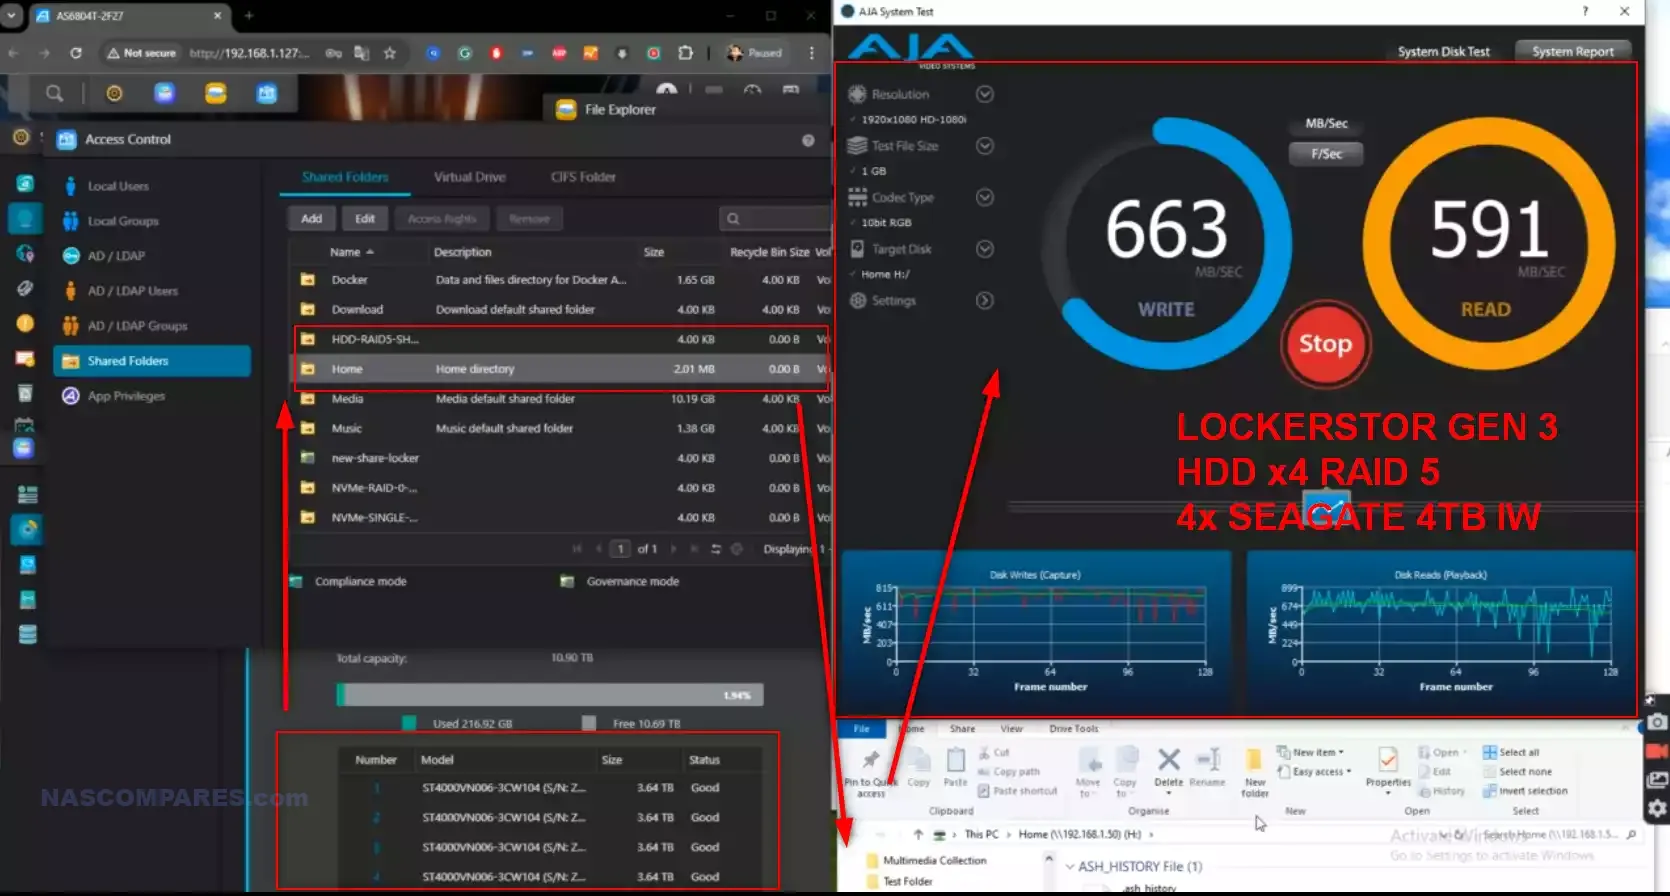This screenshot has height=896, width=1670.
Task: Expand the Codec Type option
Action: coord(985,198)
